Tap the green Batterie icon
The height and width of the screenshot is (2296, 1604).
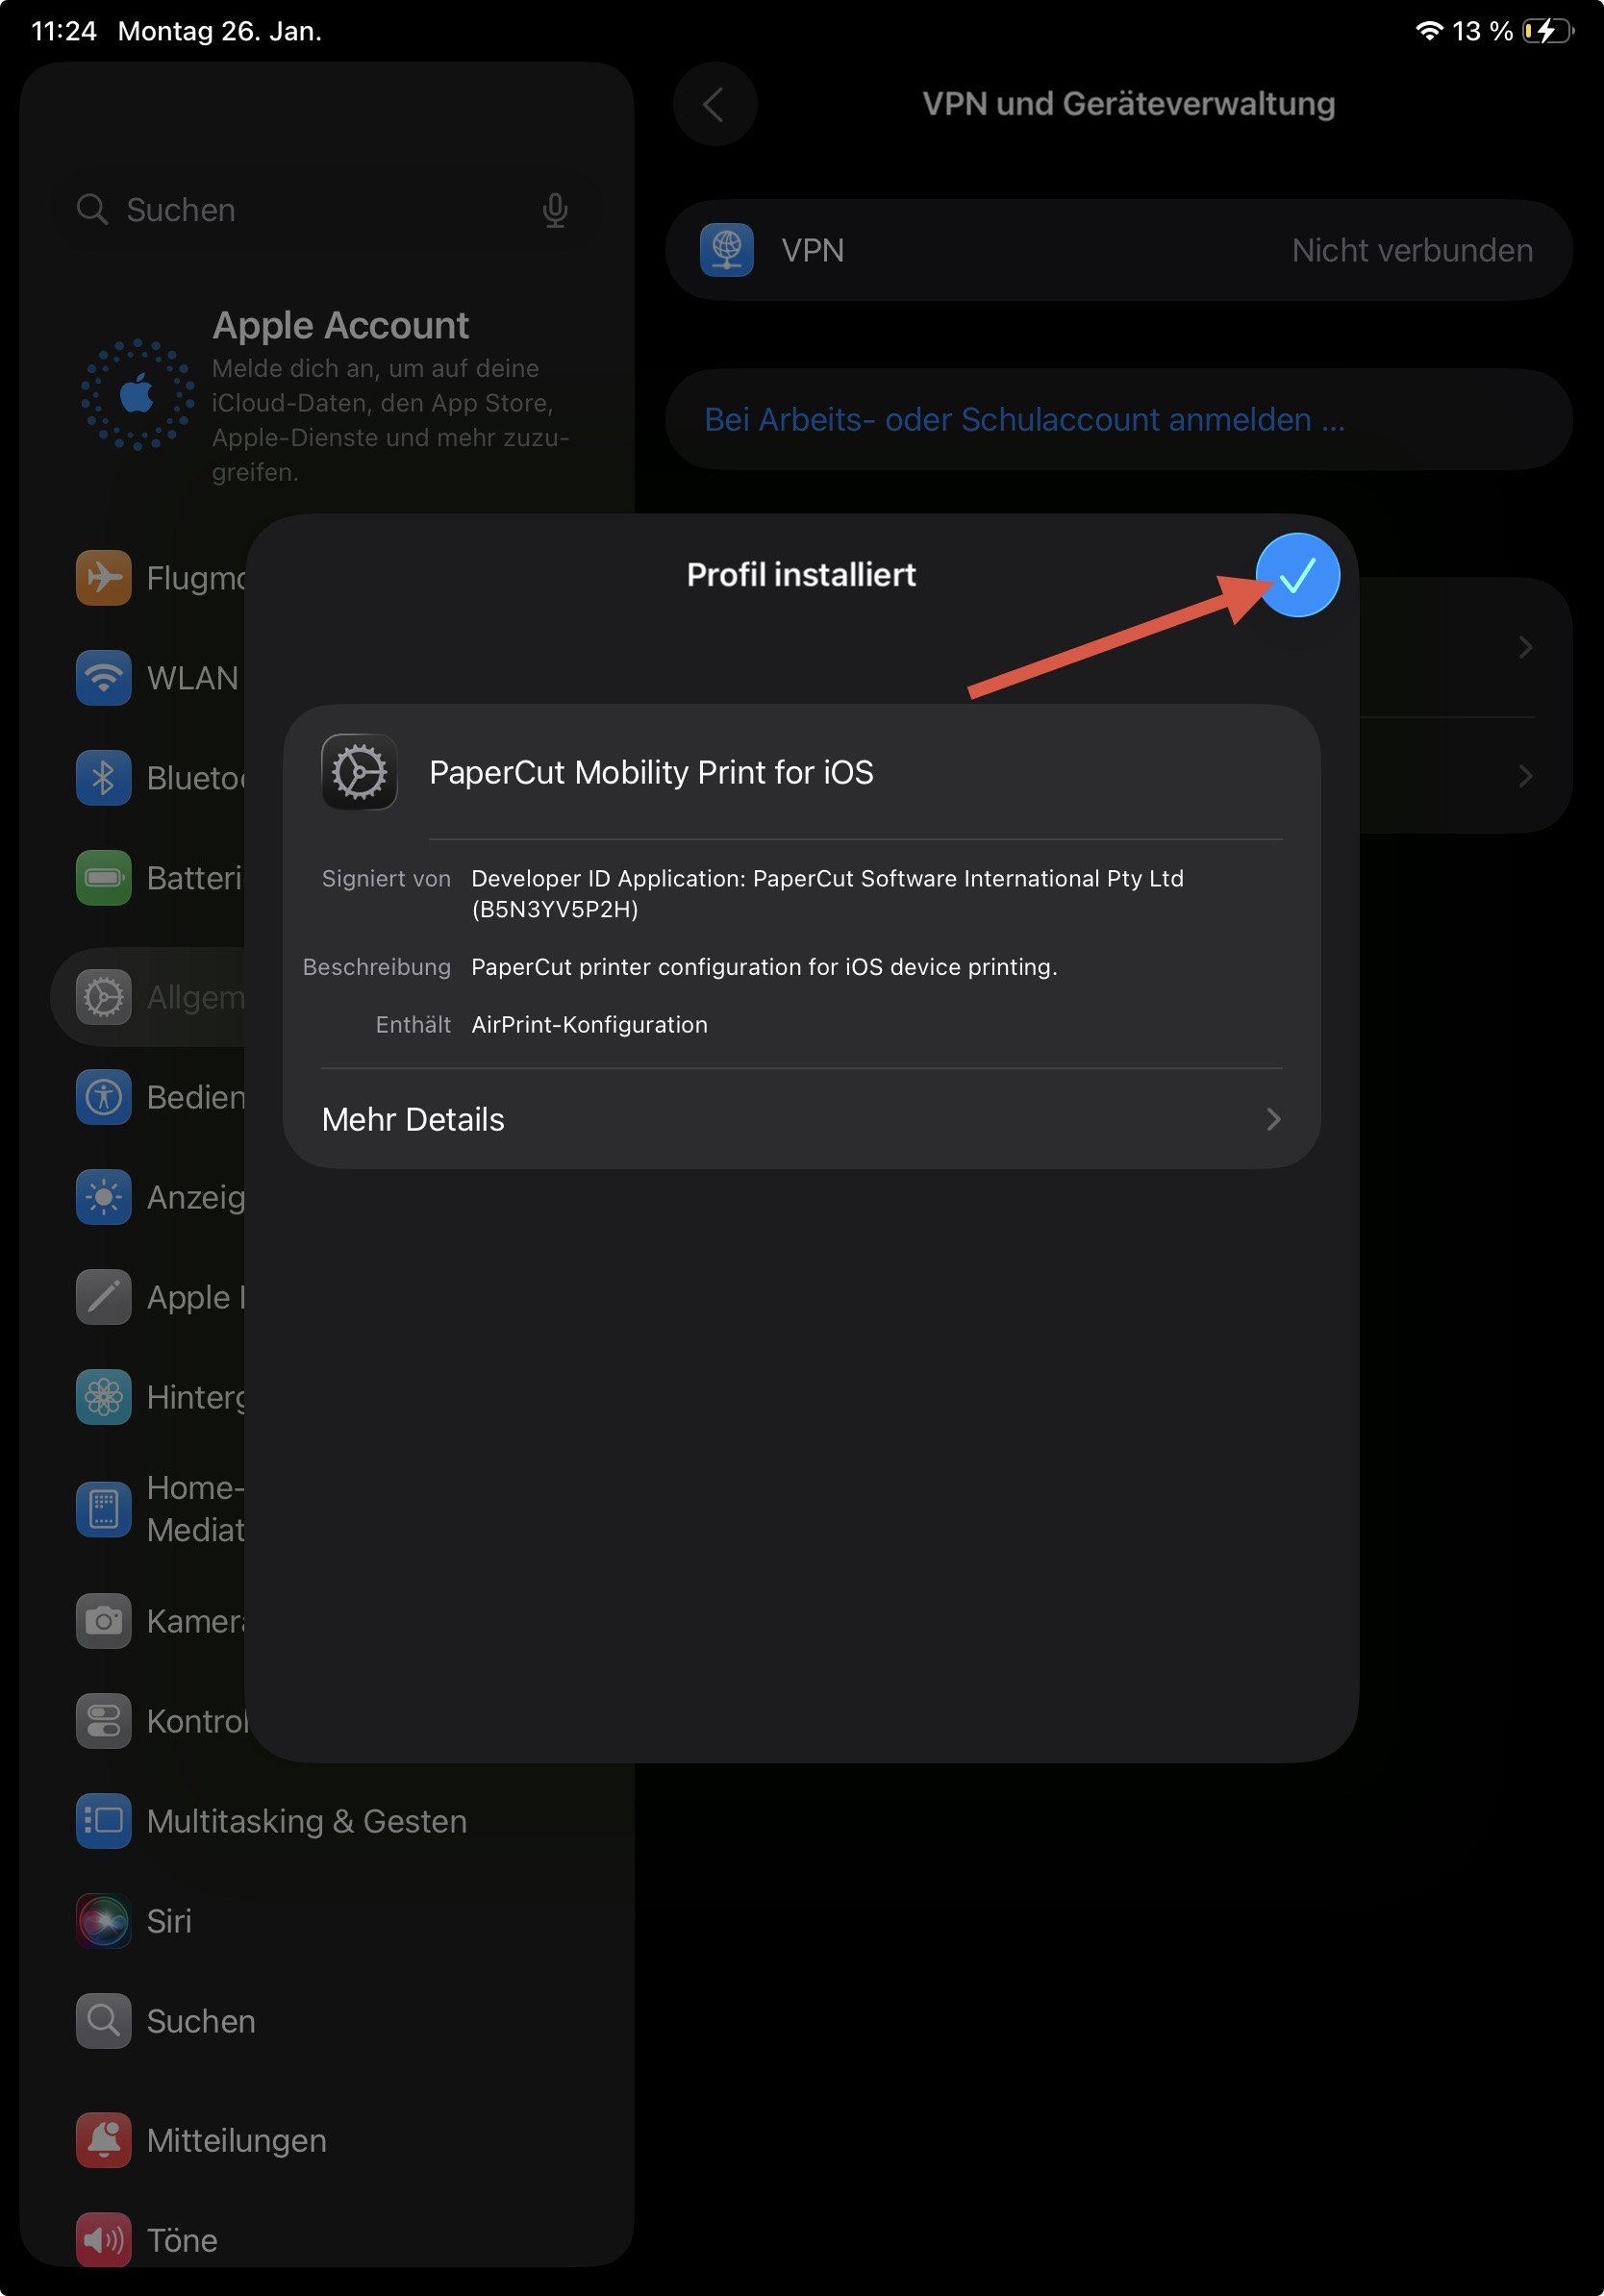[104, 878]
